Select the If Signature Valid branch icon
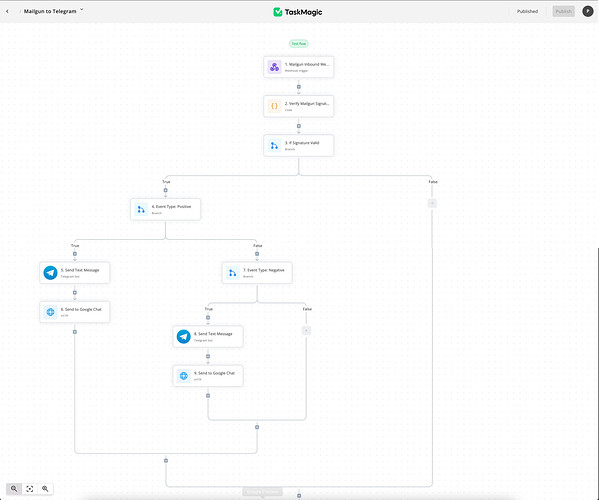599x500 pixels. pyautogui.click(x=274, y=146)
